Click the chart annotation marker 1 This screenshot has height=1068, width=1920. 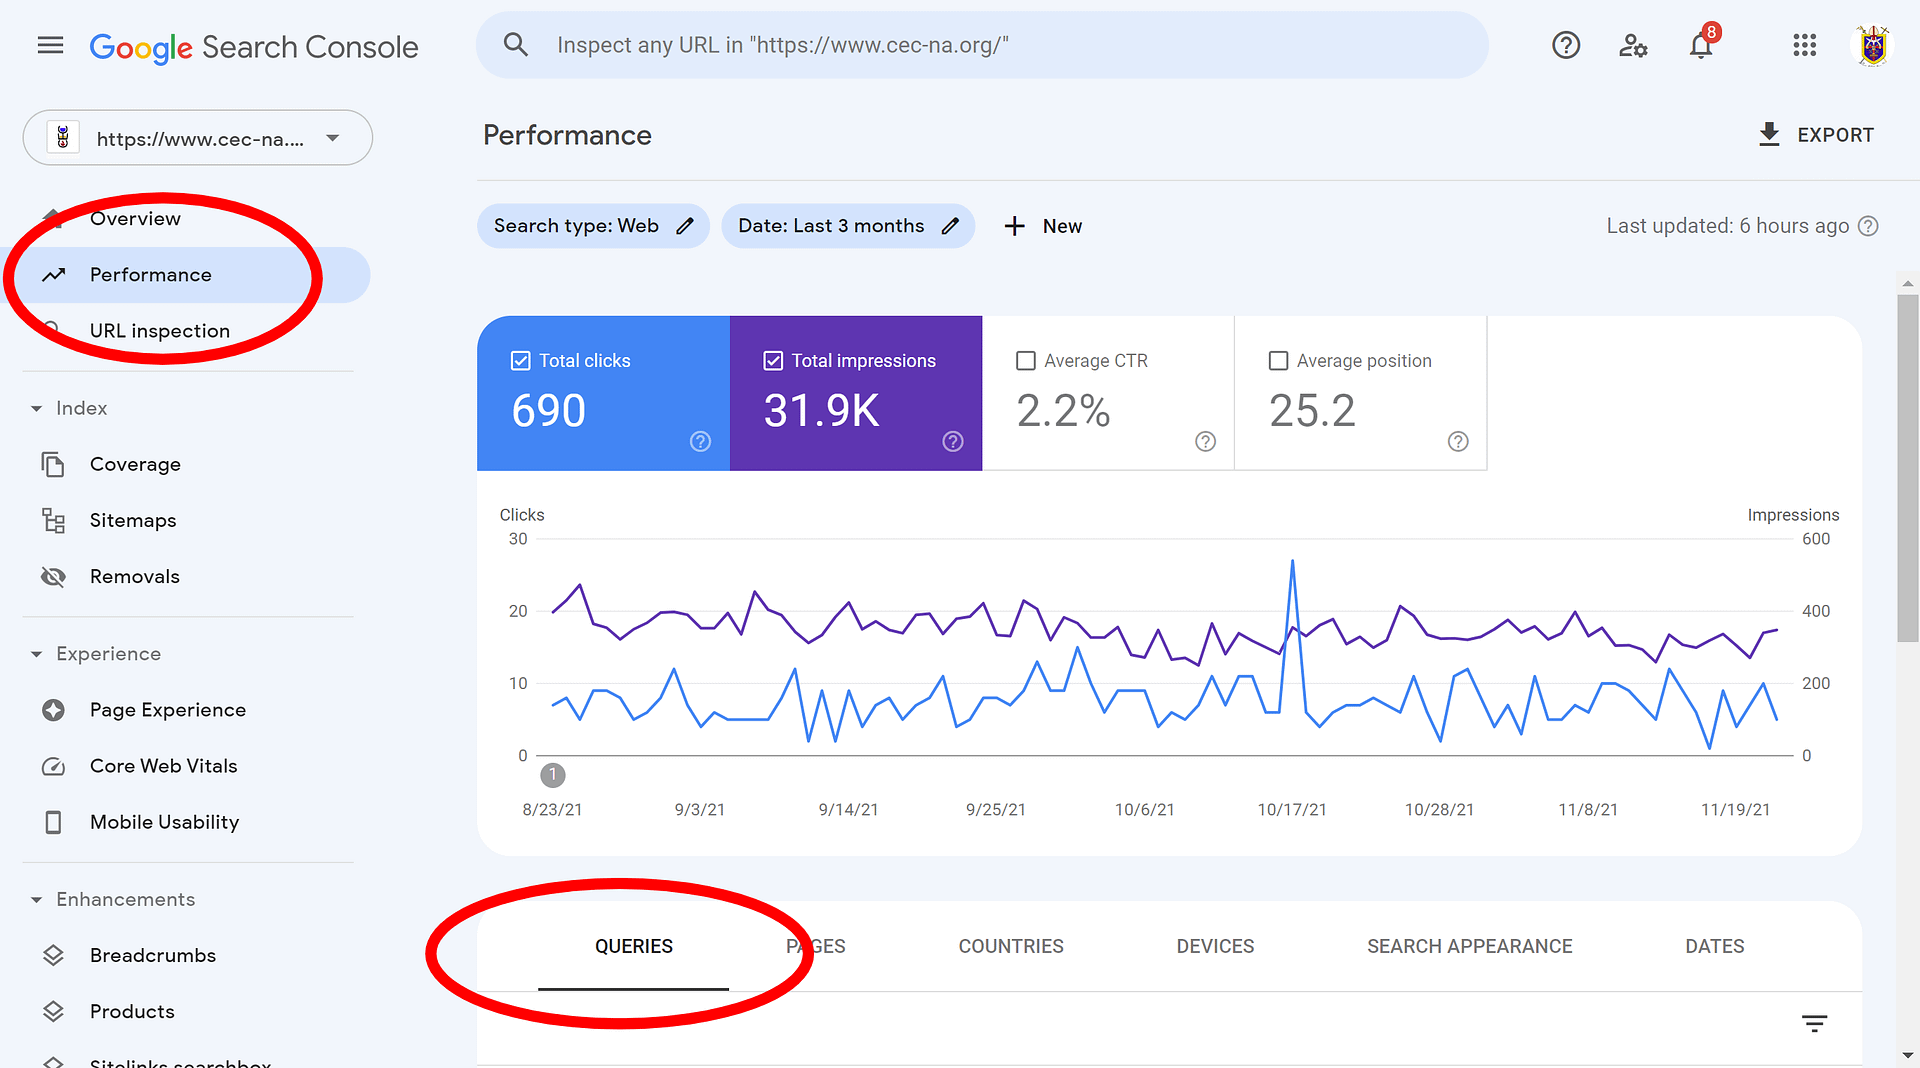click(553, 775)
